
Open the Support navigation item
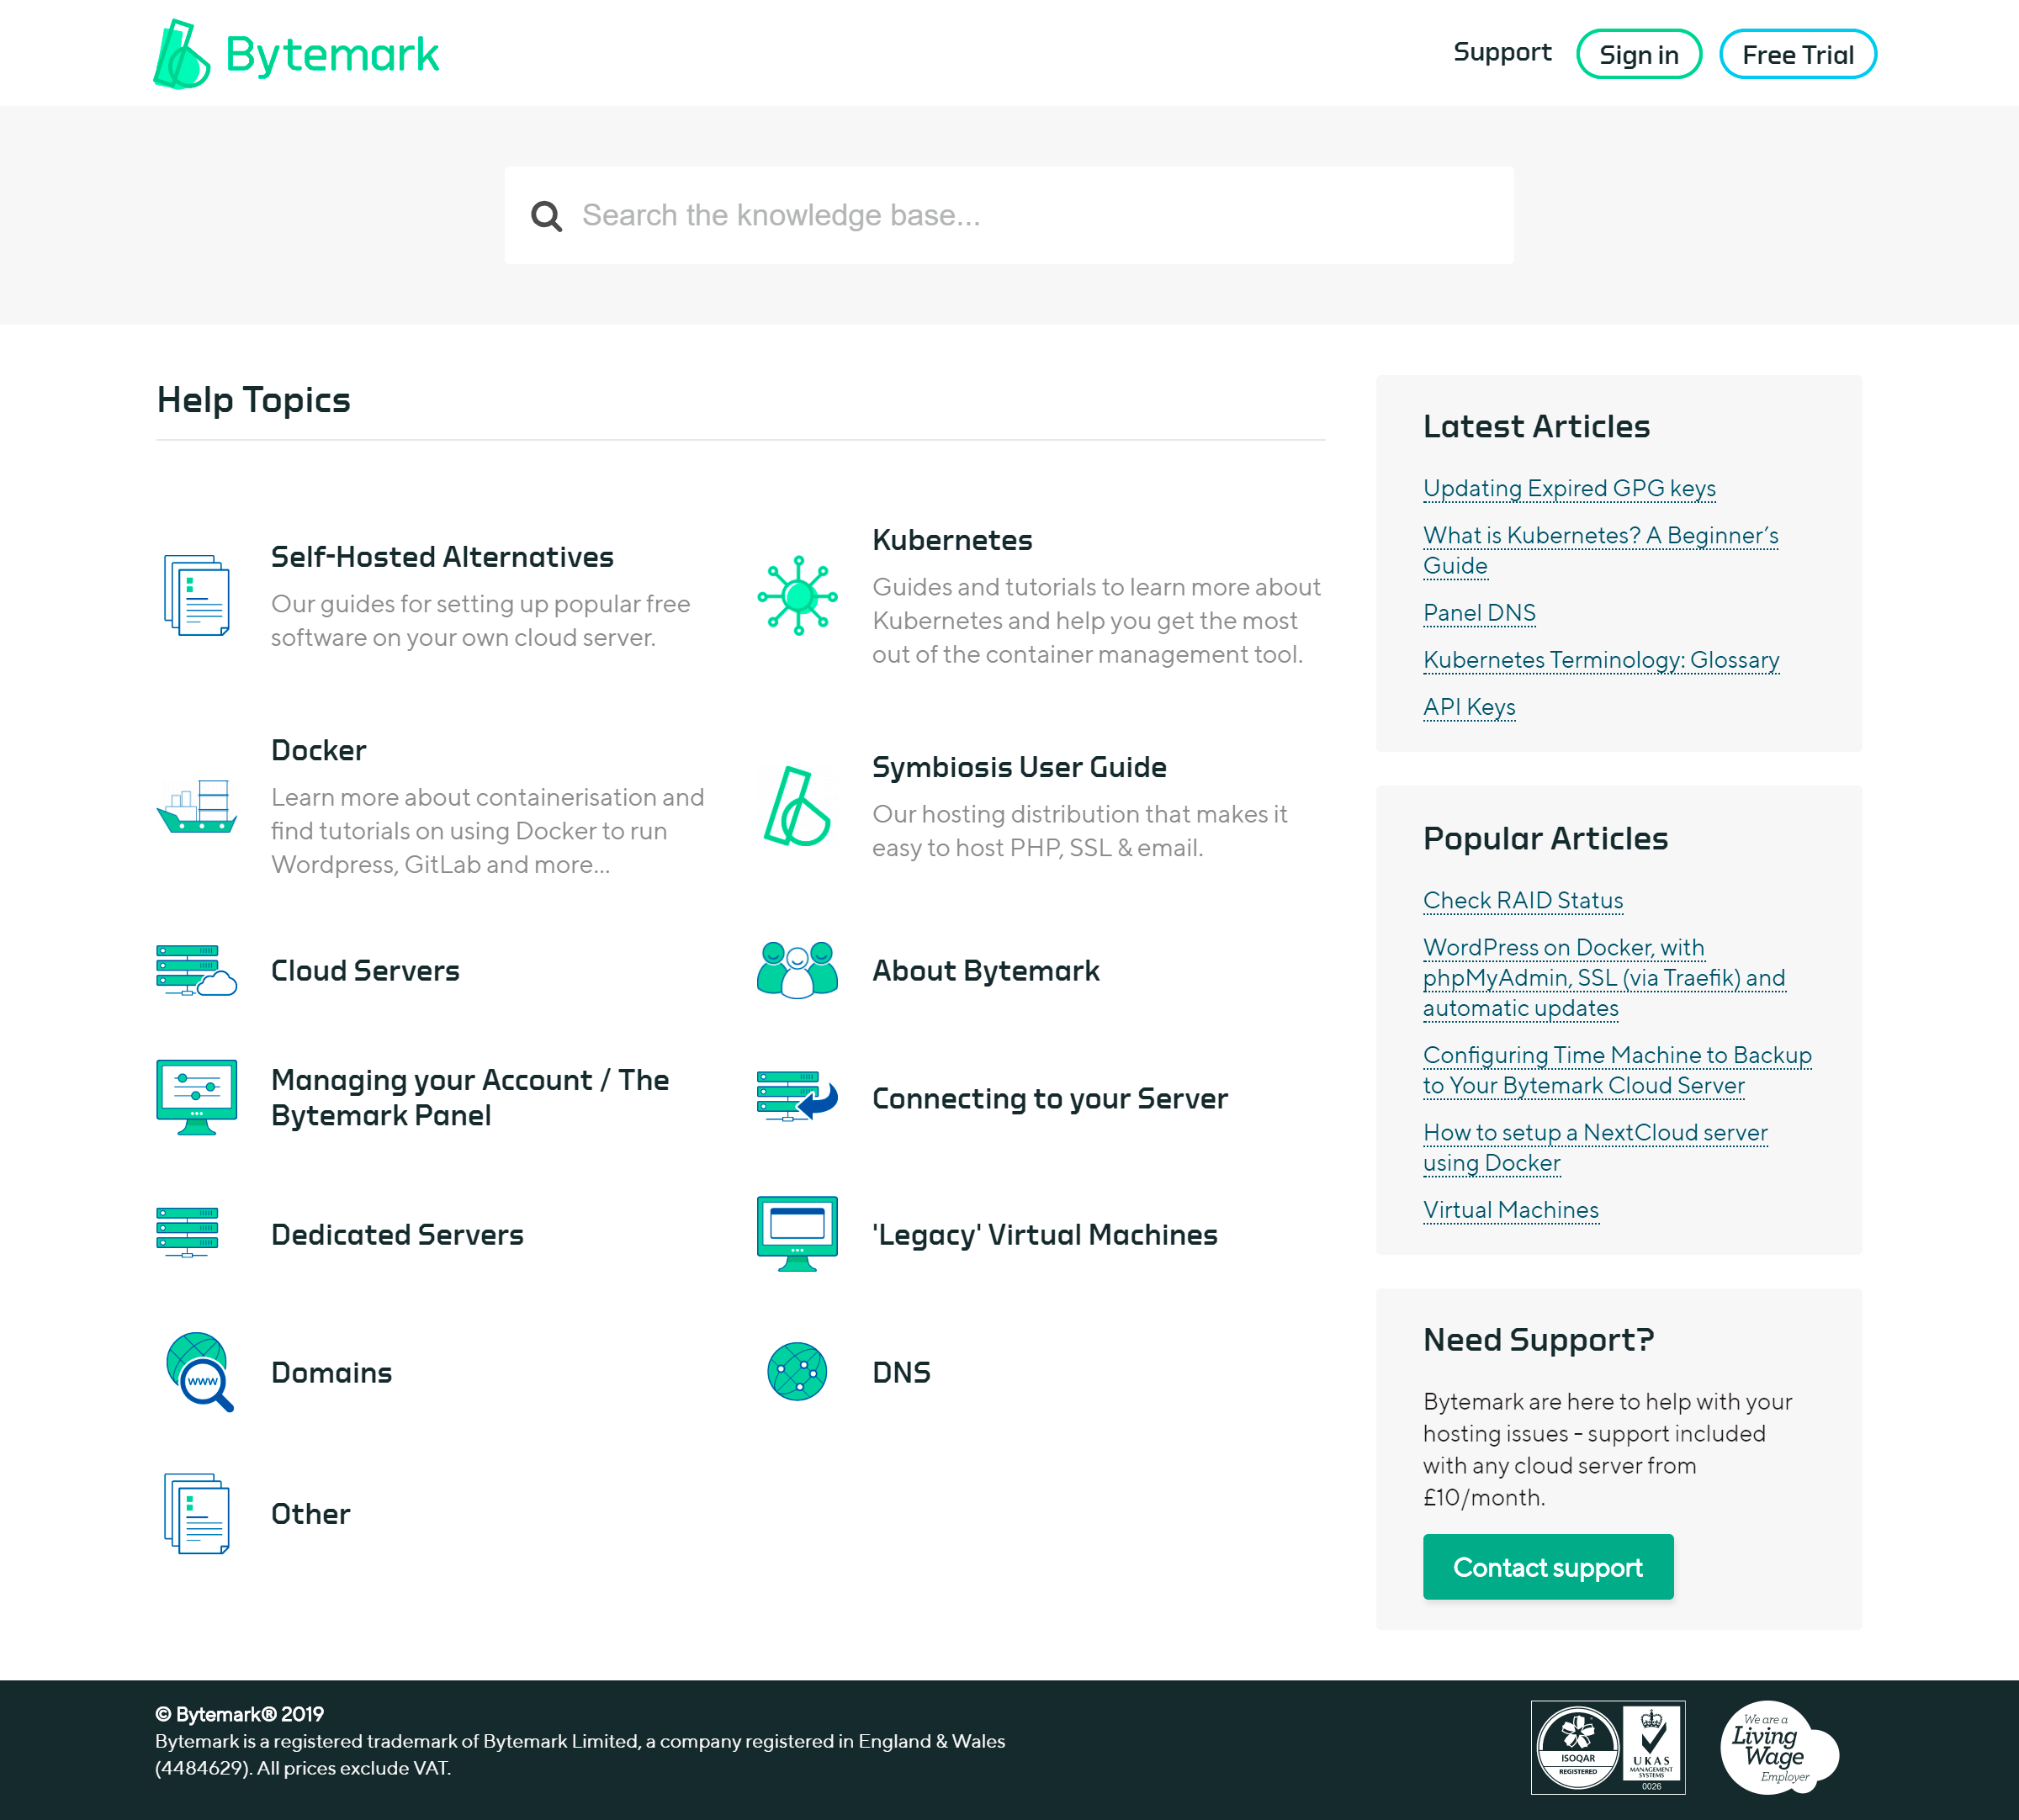tap(1502, 52)
